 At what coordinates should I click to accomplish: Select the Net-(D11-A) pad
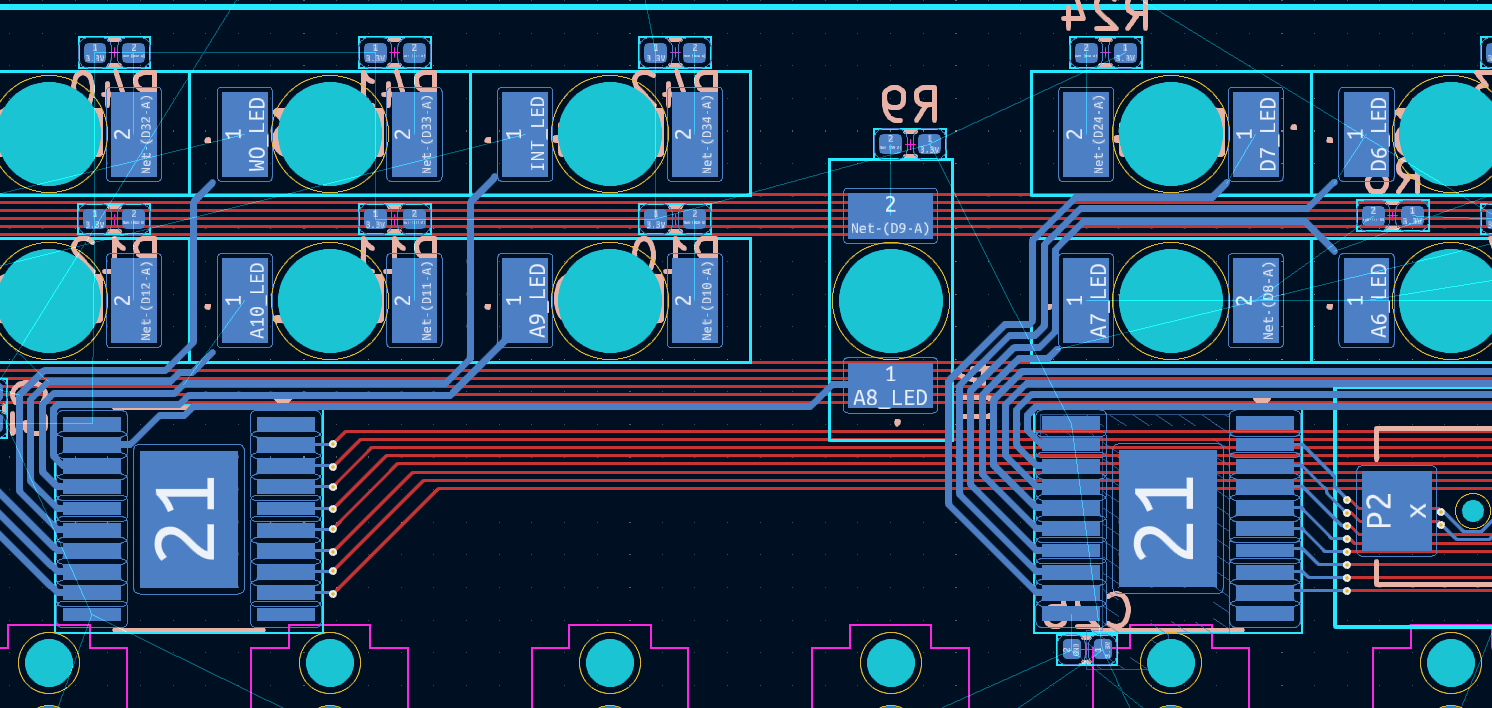pyautogui.click(x=414, y=301)
